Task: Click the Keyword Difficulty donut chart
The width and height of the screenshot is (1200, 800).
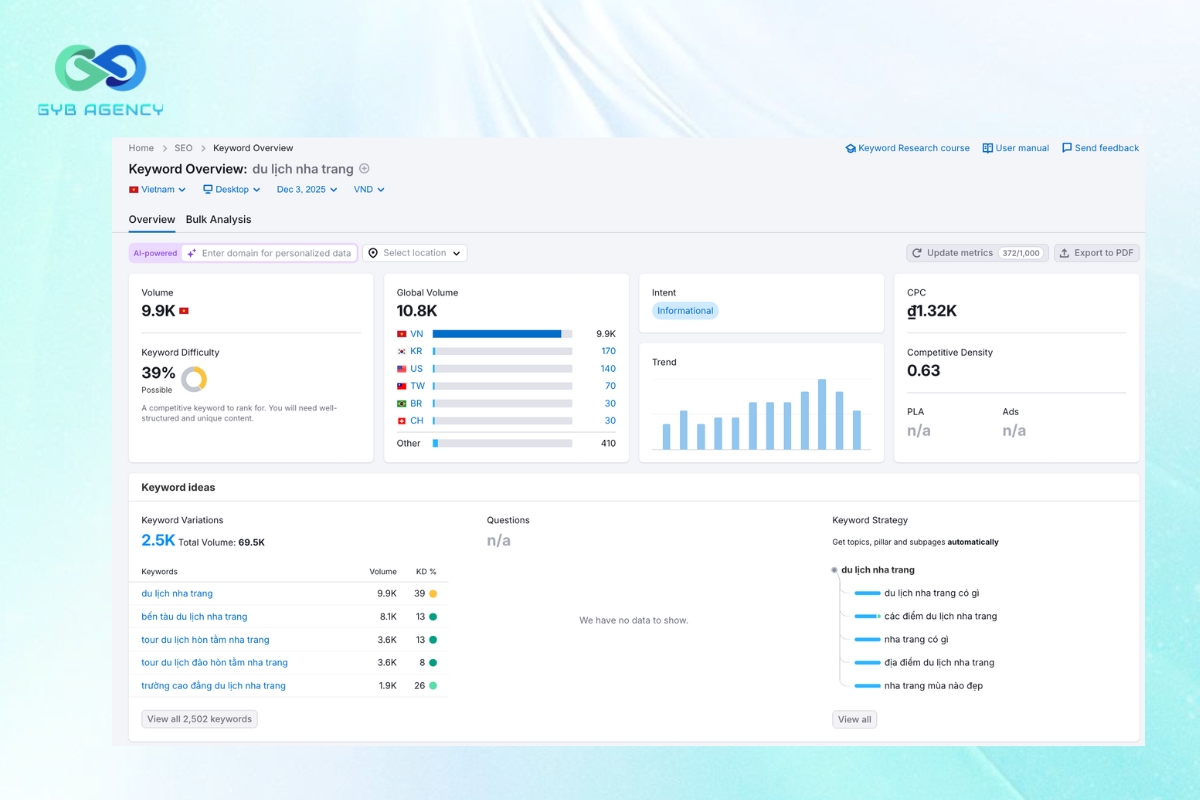Action: click(x=194, y=379)
